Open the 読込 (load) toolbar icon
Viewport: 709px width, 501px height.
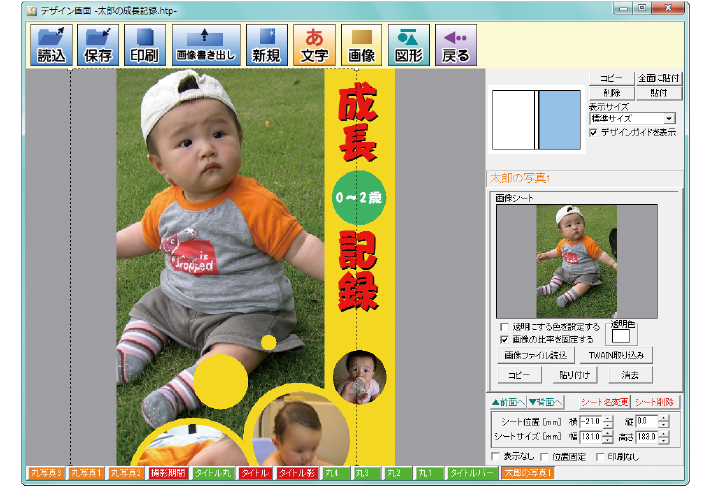[x=51, y=45]
